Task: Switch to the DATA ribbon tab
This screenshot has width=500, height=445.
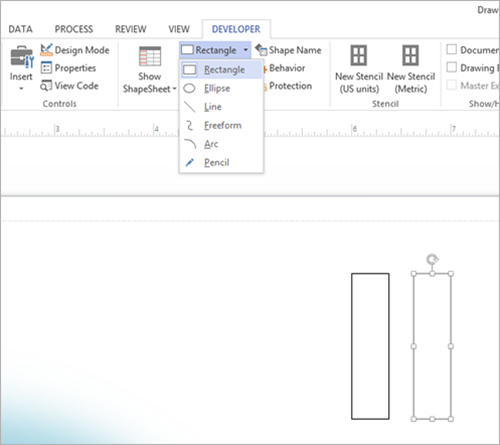Action: (x=20, y=29)
